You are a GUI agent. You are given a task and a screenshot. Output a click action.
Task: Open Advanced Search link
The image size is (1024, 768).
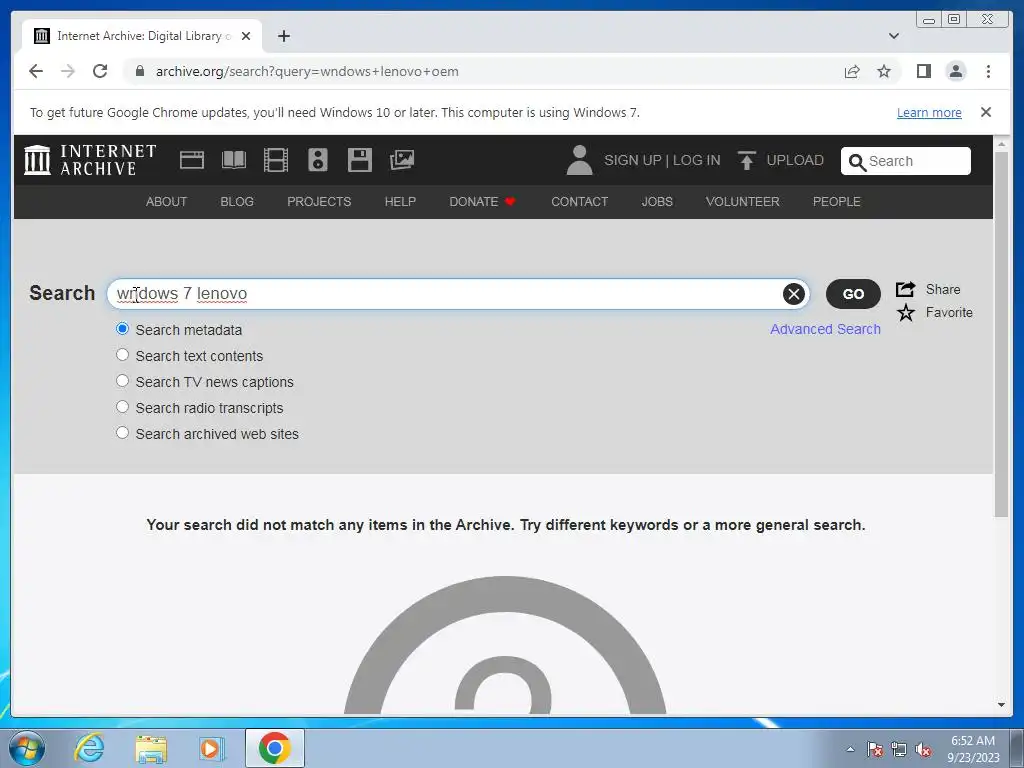825,329
